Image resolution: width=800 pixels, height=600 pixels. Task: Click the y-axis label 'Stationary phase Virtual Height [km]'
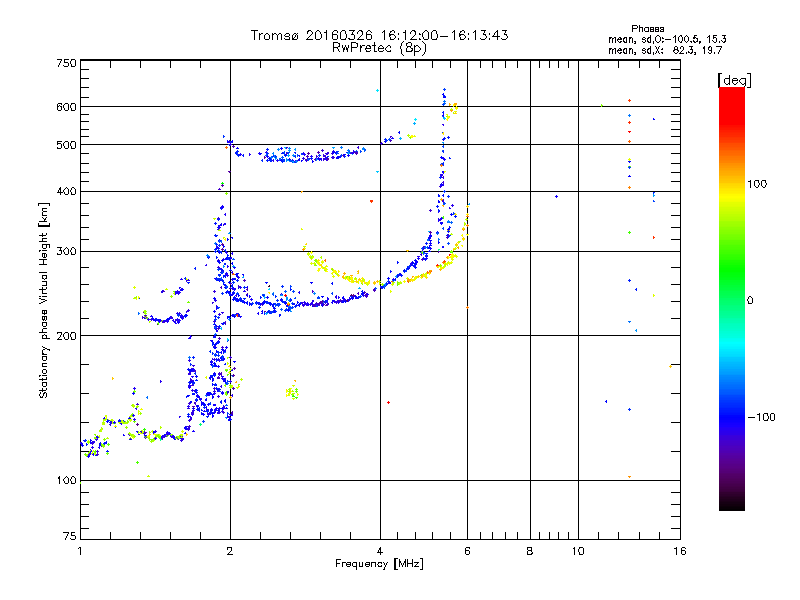pyautogui.click(x=43, y=301)
